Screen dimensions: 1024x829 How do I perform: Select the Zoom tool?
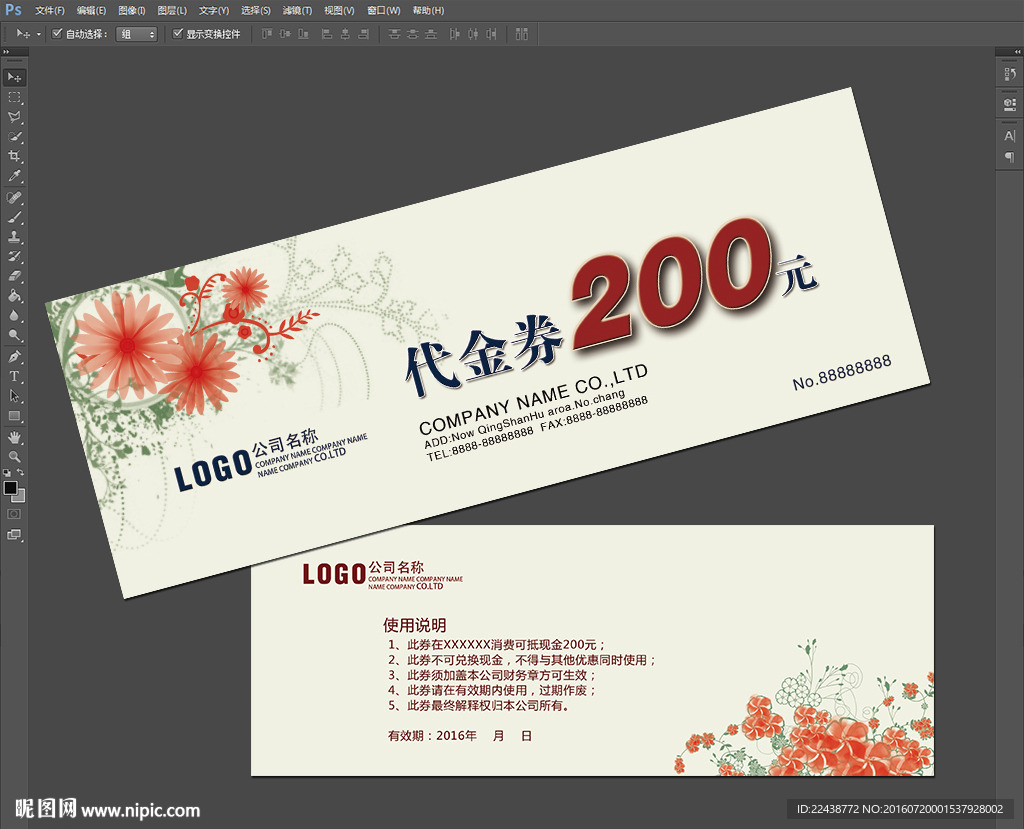tap(14, 457)
